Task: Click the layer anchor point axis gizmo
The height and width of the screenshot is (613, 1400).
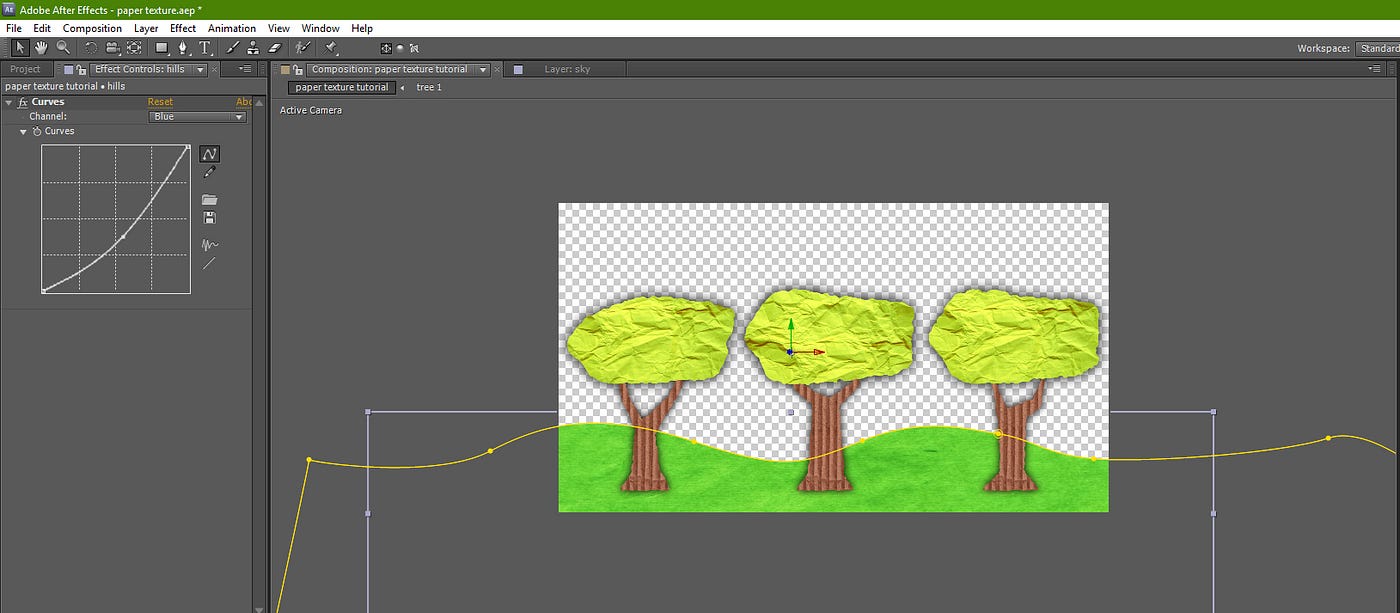Action: (790, 352)
